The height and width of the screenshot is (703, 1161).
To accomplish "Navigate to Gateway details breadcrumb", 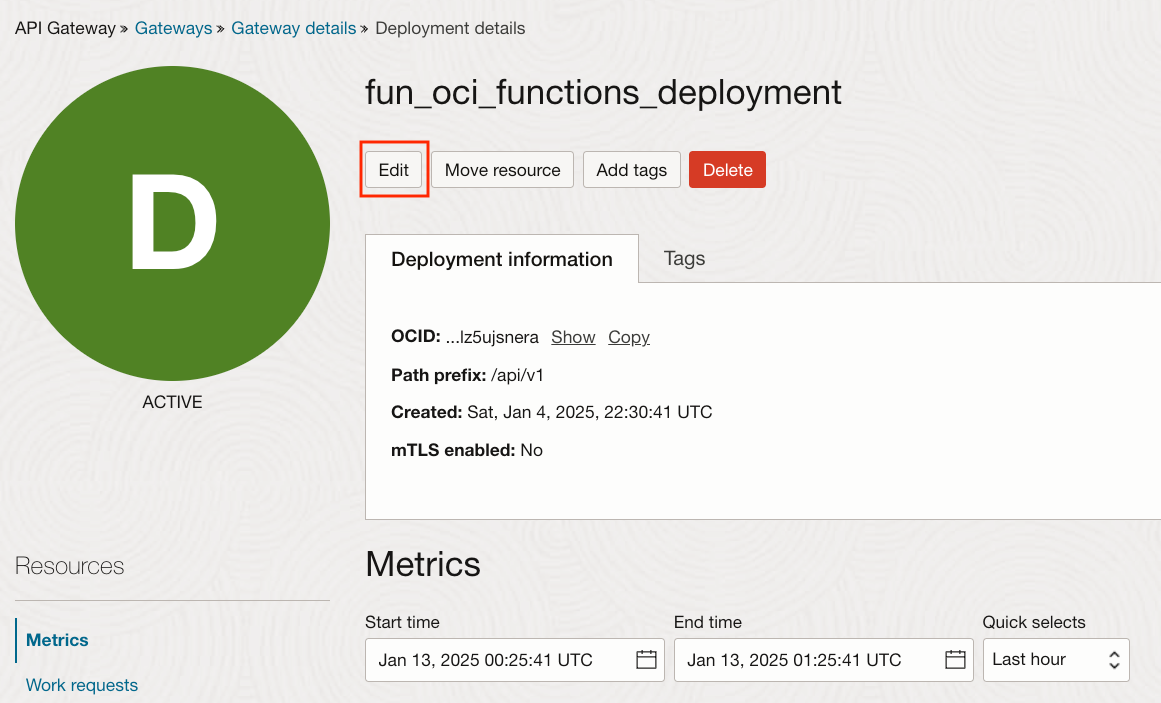I will (293, 28).
